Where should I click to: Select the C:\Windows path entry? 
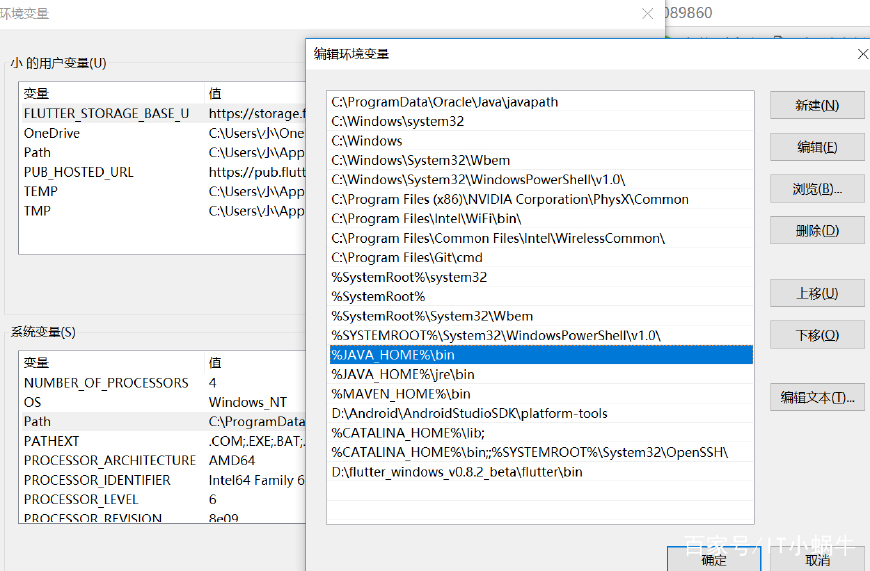[x=541, y=141]
